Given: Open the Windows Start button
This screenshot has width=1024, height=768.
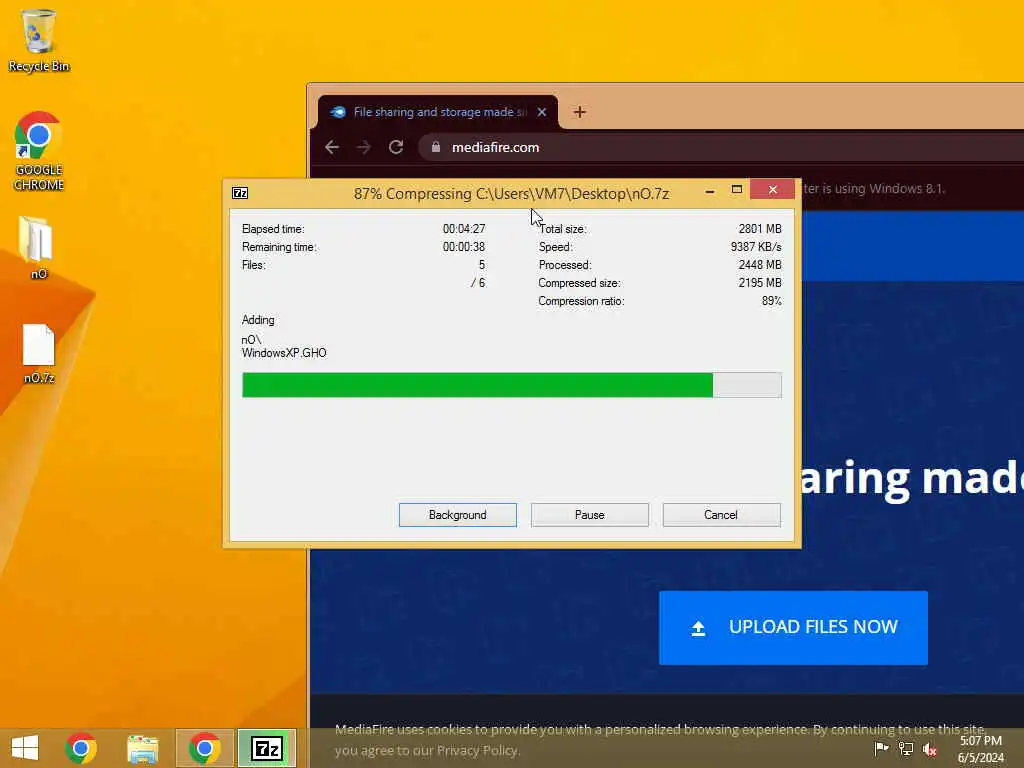Looking at the screenshot, I should point(25,748).
